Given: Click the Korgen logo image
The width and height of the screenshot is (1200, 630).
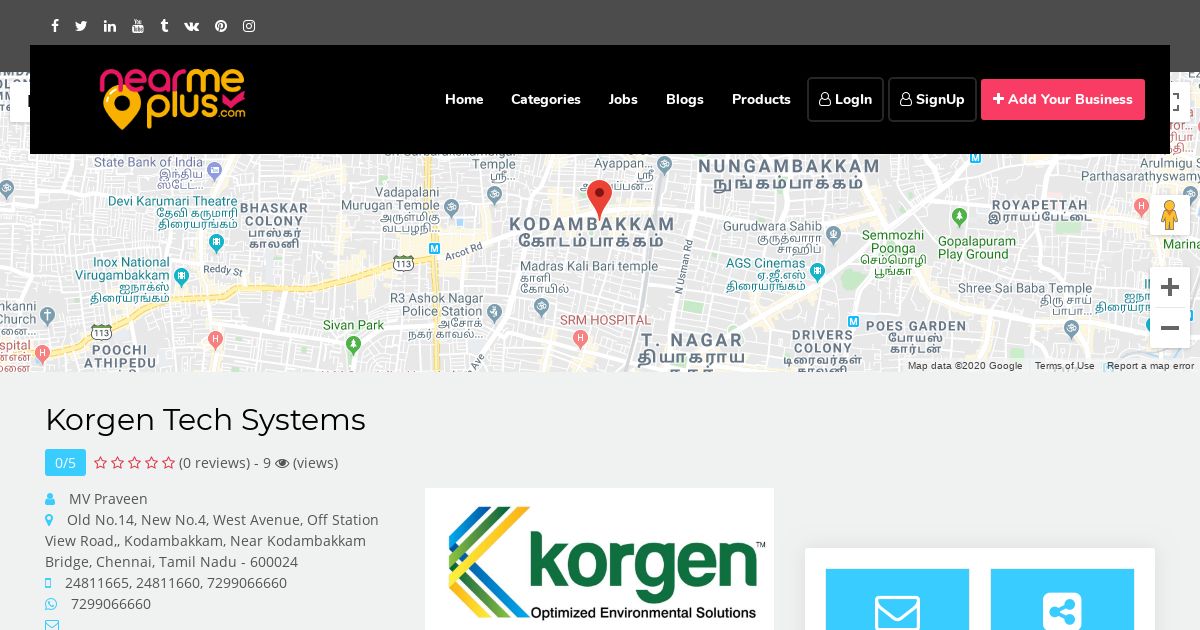Looking at the screenshot, I should coord(599,559).
